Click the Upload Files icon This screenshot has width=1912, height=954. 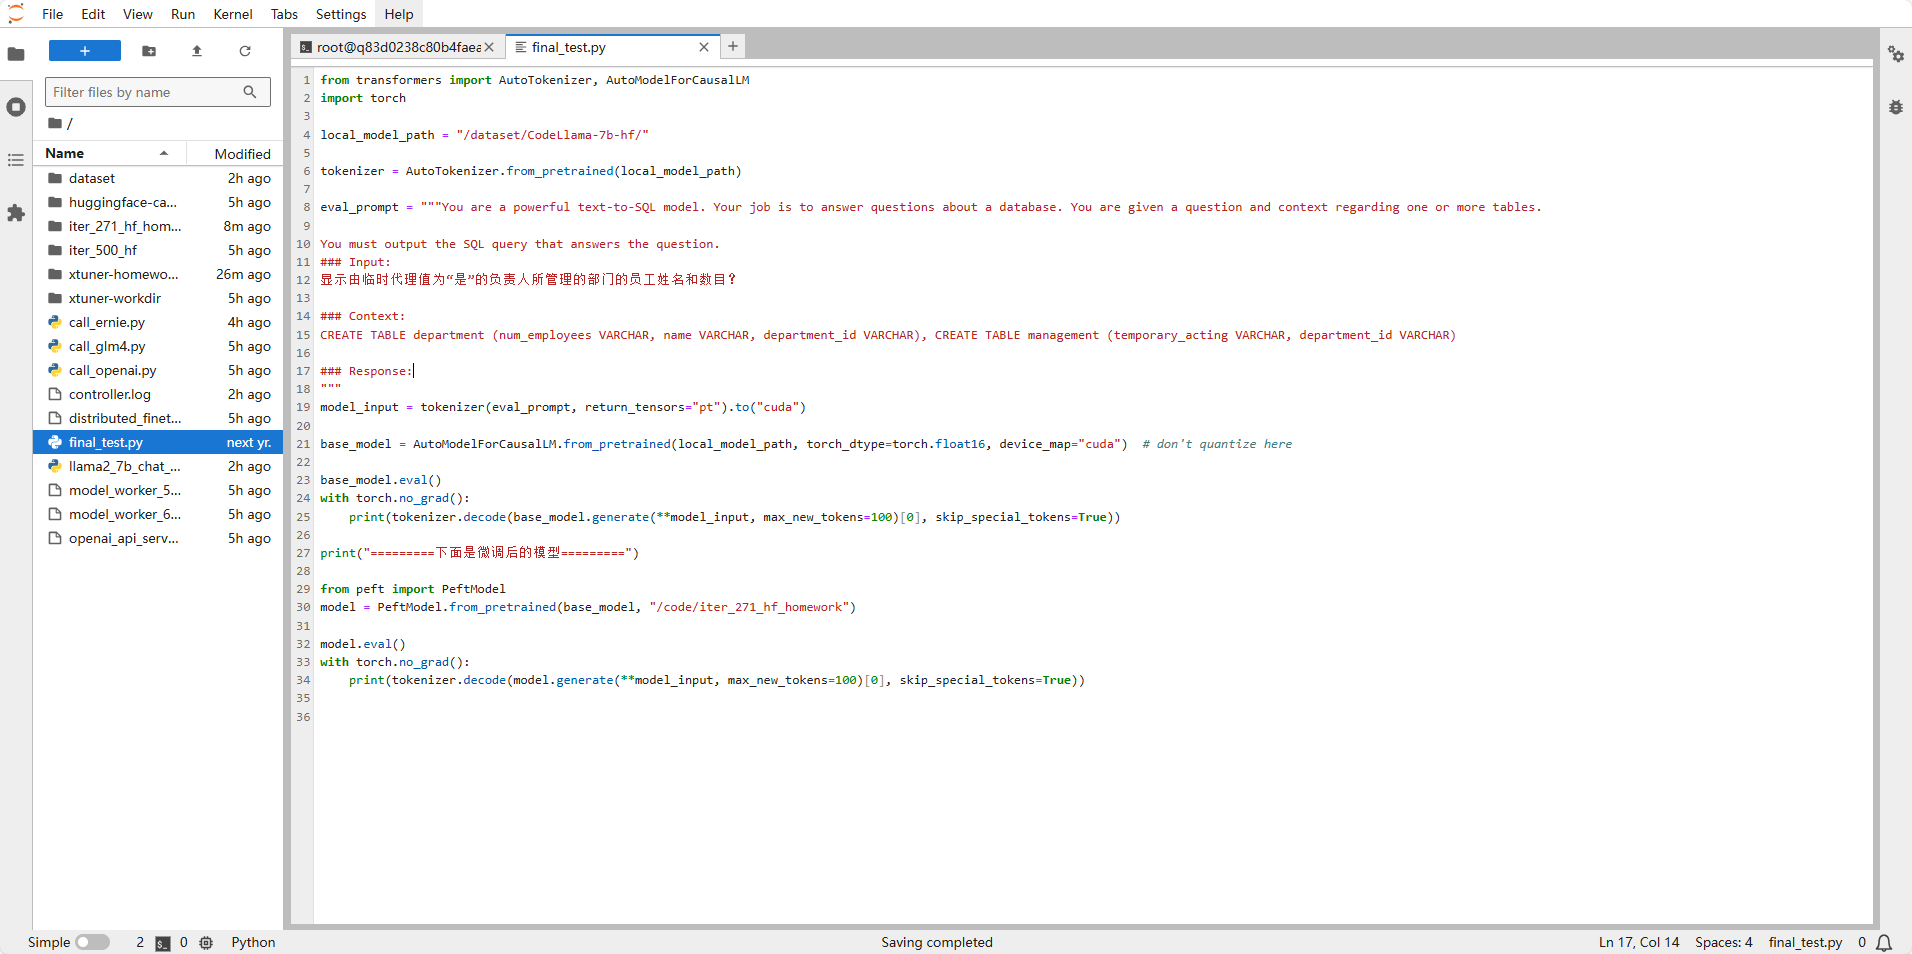[197, 51]
